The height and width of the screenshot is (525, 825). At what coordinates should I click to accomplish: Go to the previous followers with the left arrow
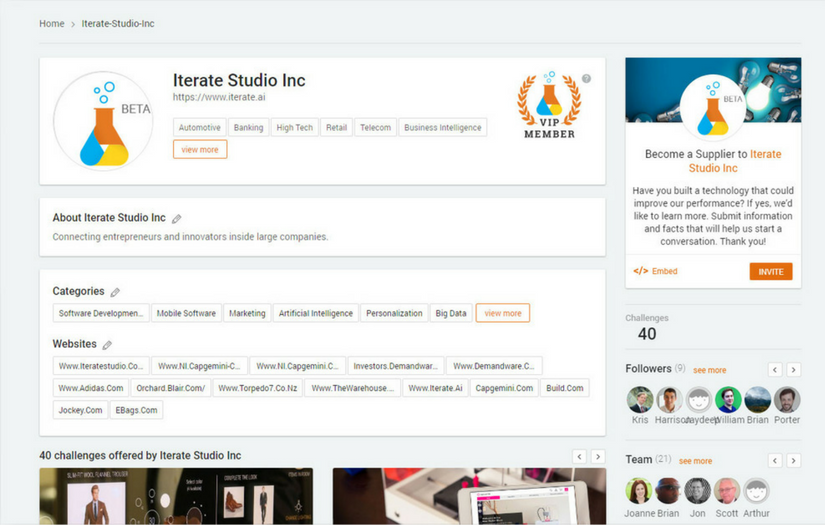(x=774, y=370)
